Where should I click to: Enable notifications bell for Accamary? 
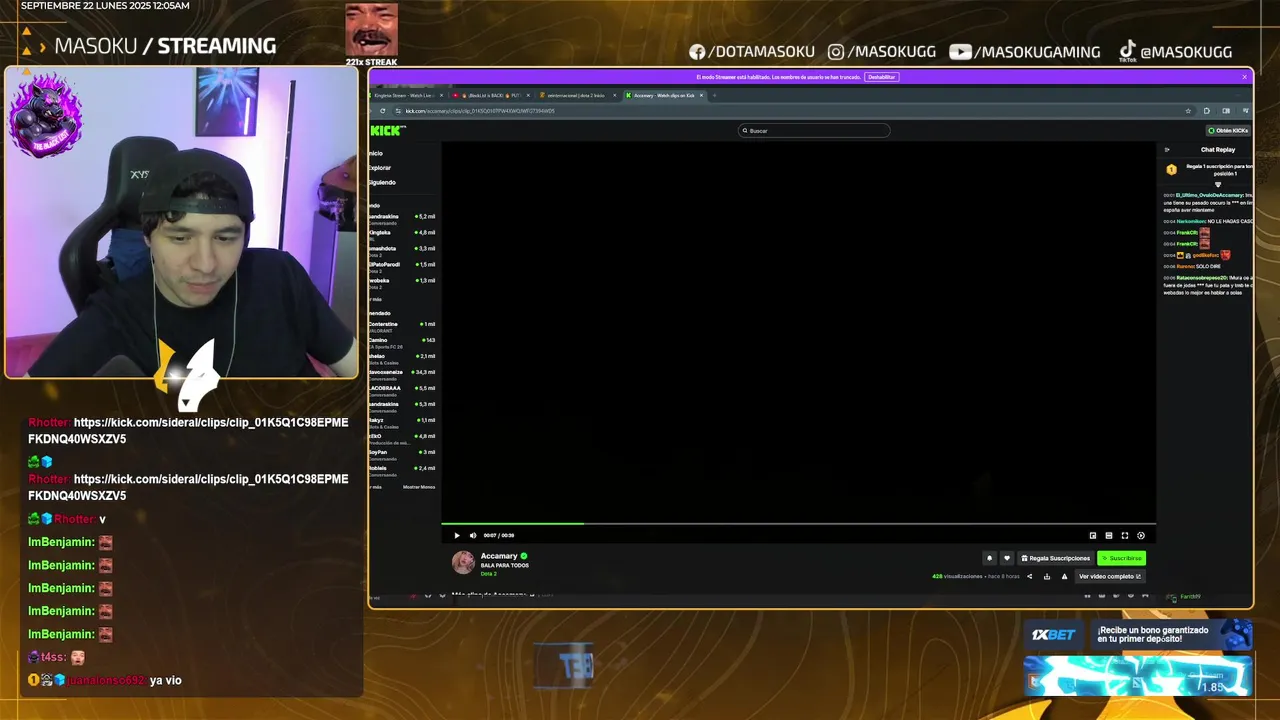point(990,558)
